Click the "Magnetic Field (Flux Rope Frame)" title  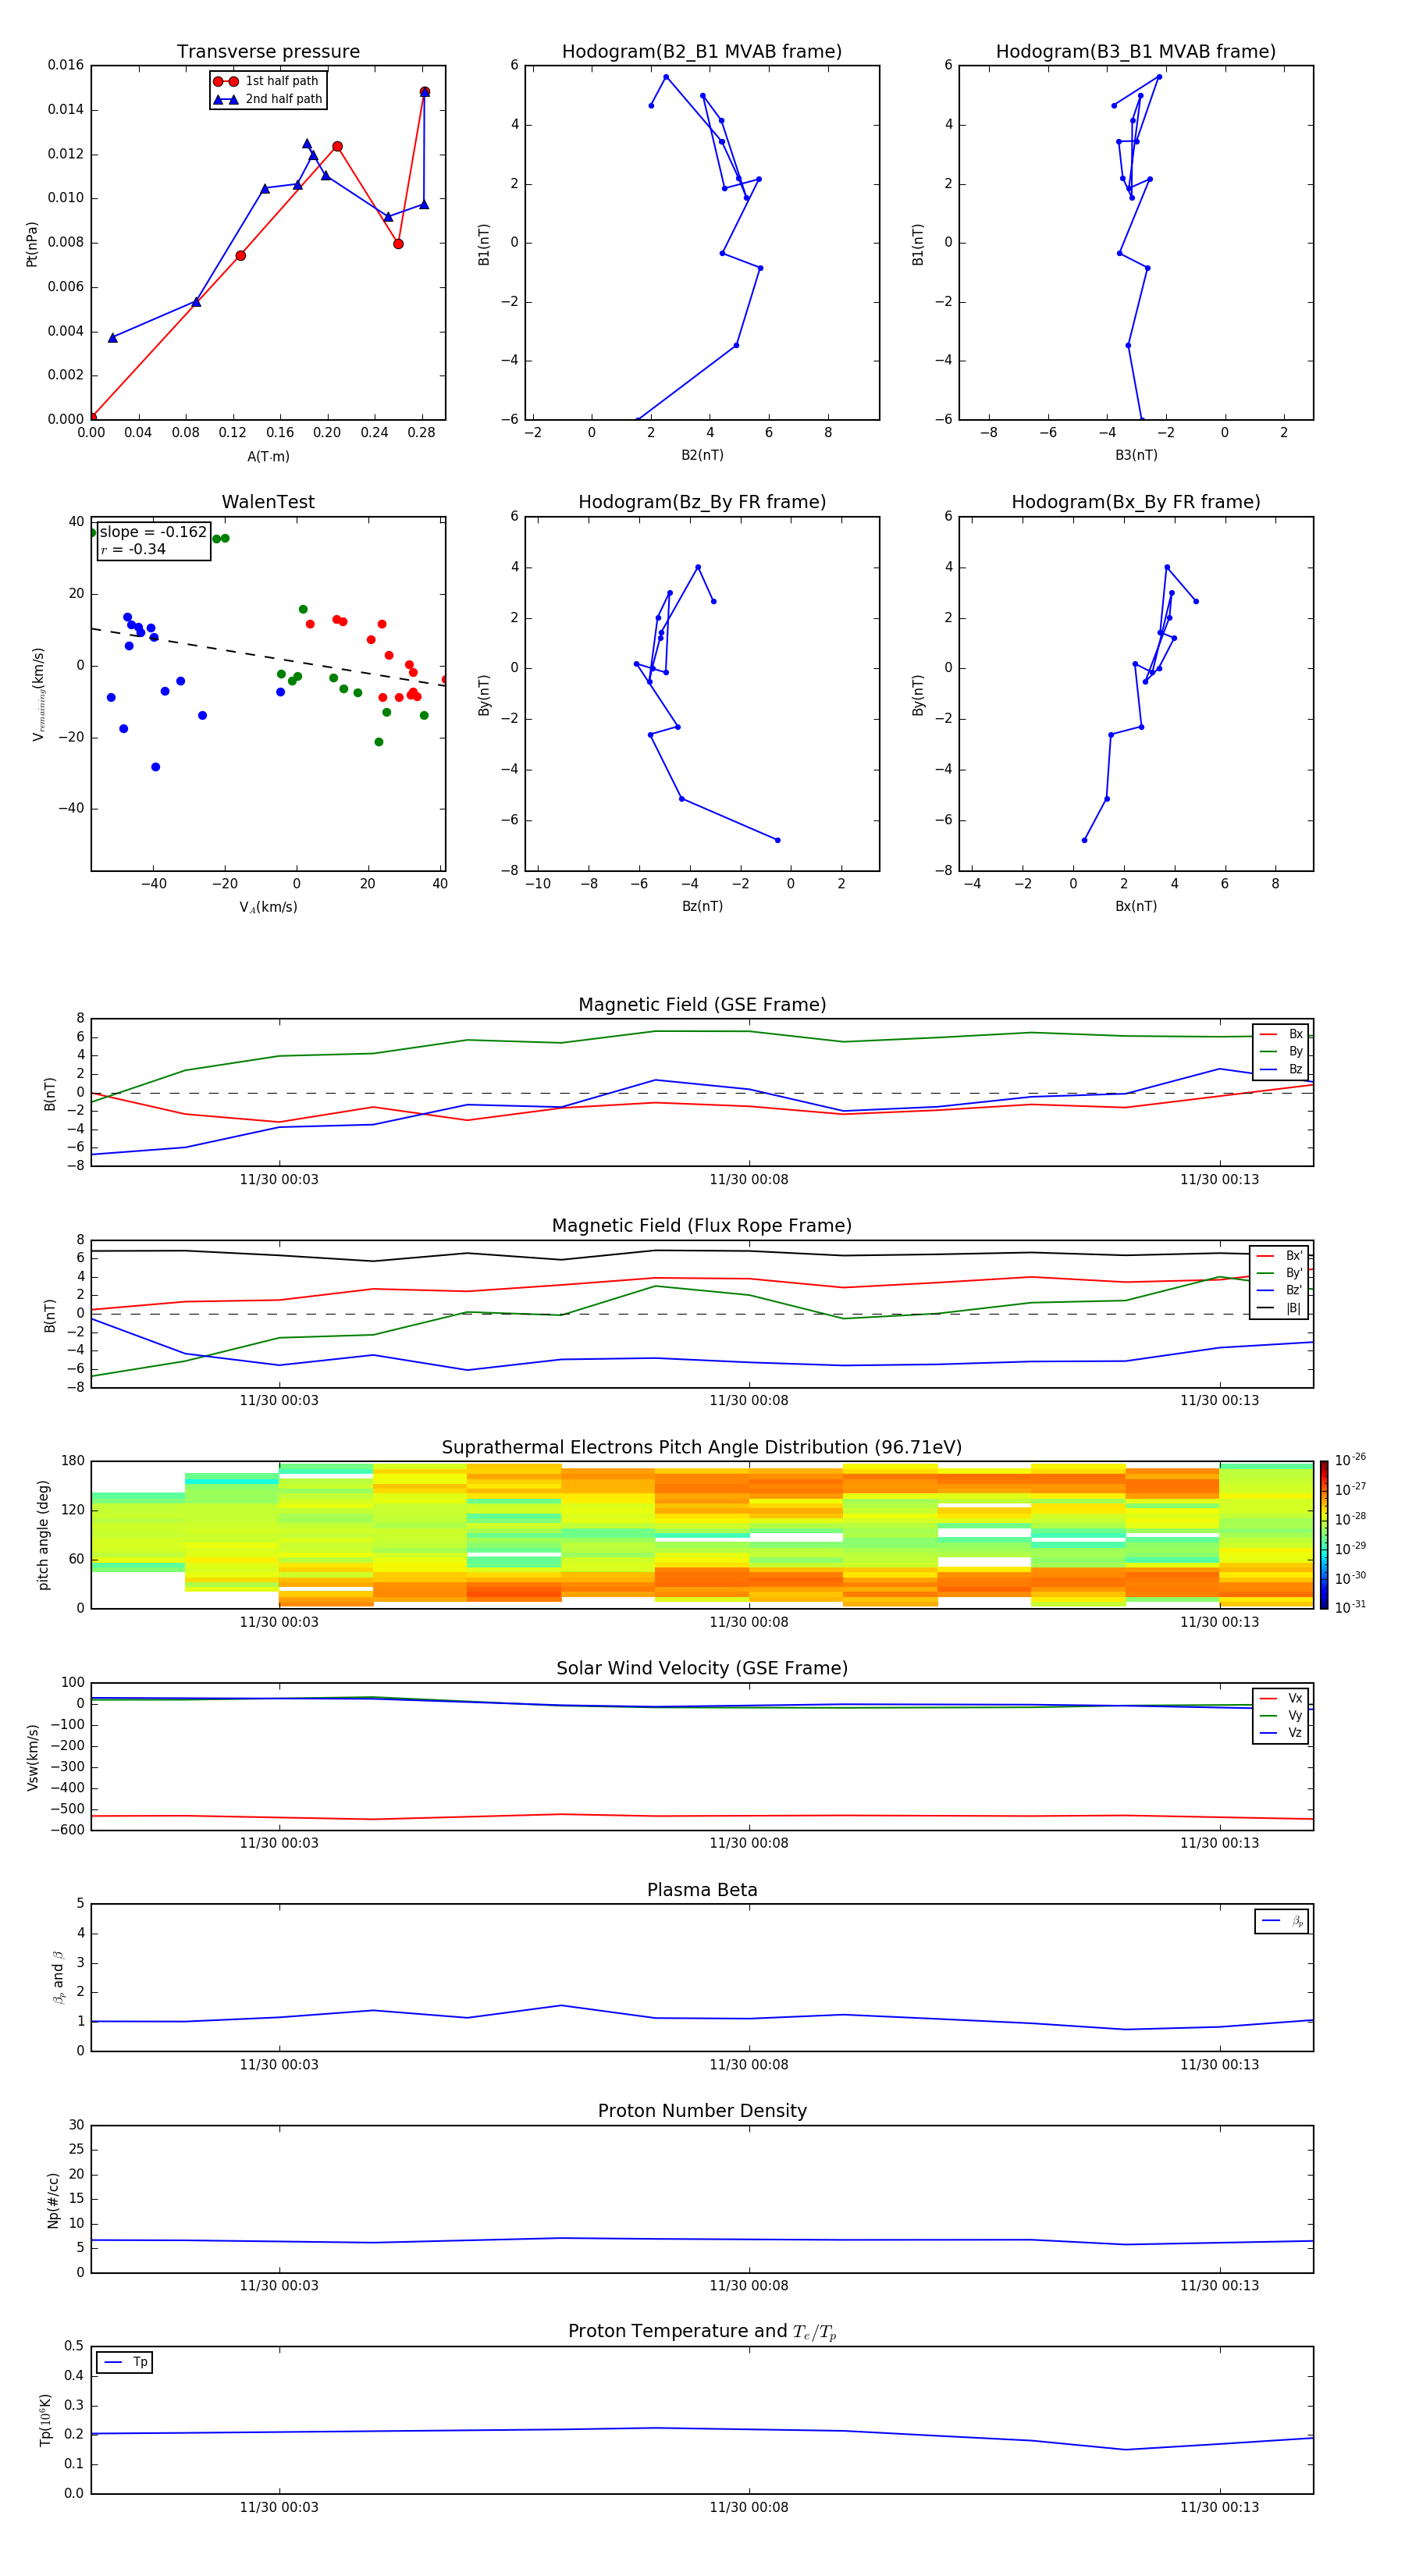click(x=702, y=1226)
